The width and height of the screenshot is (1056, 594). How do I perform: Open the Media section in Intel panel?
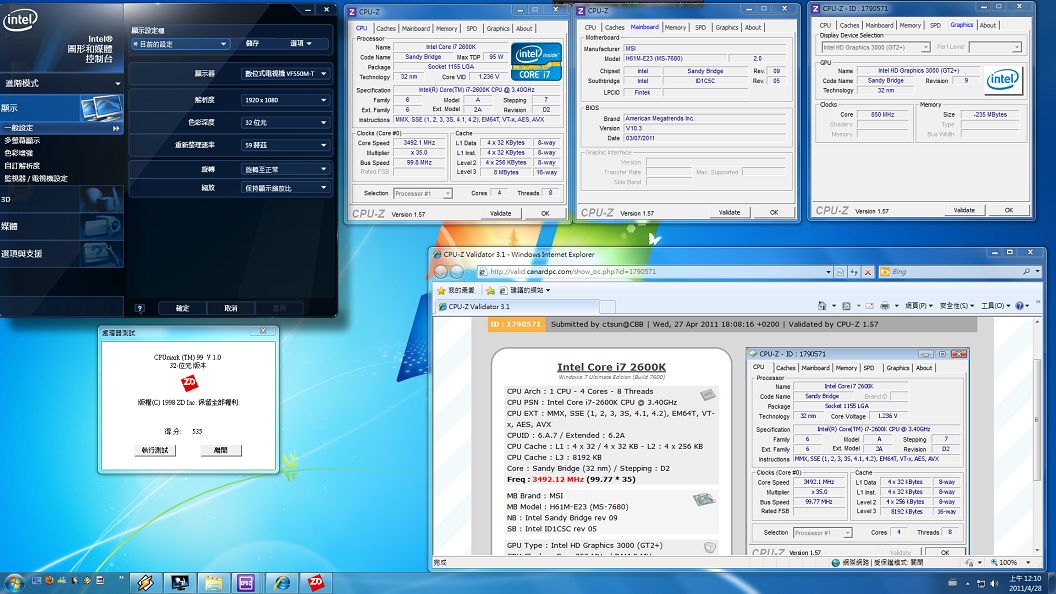(x=61, y=226)
